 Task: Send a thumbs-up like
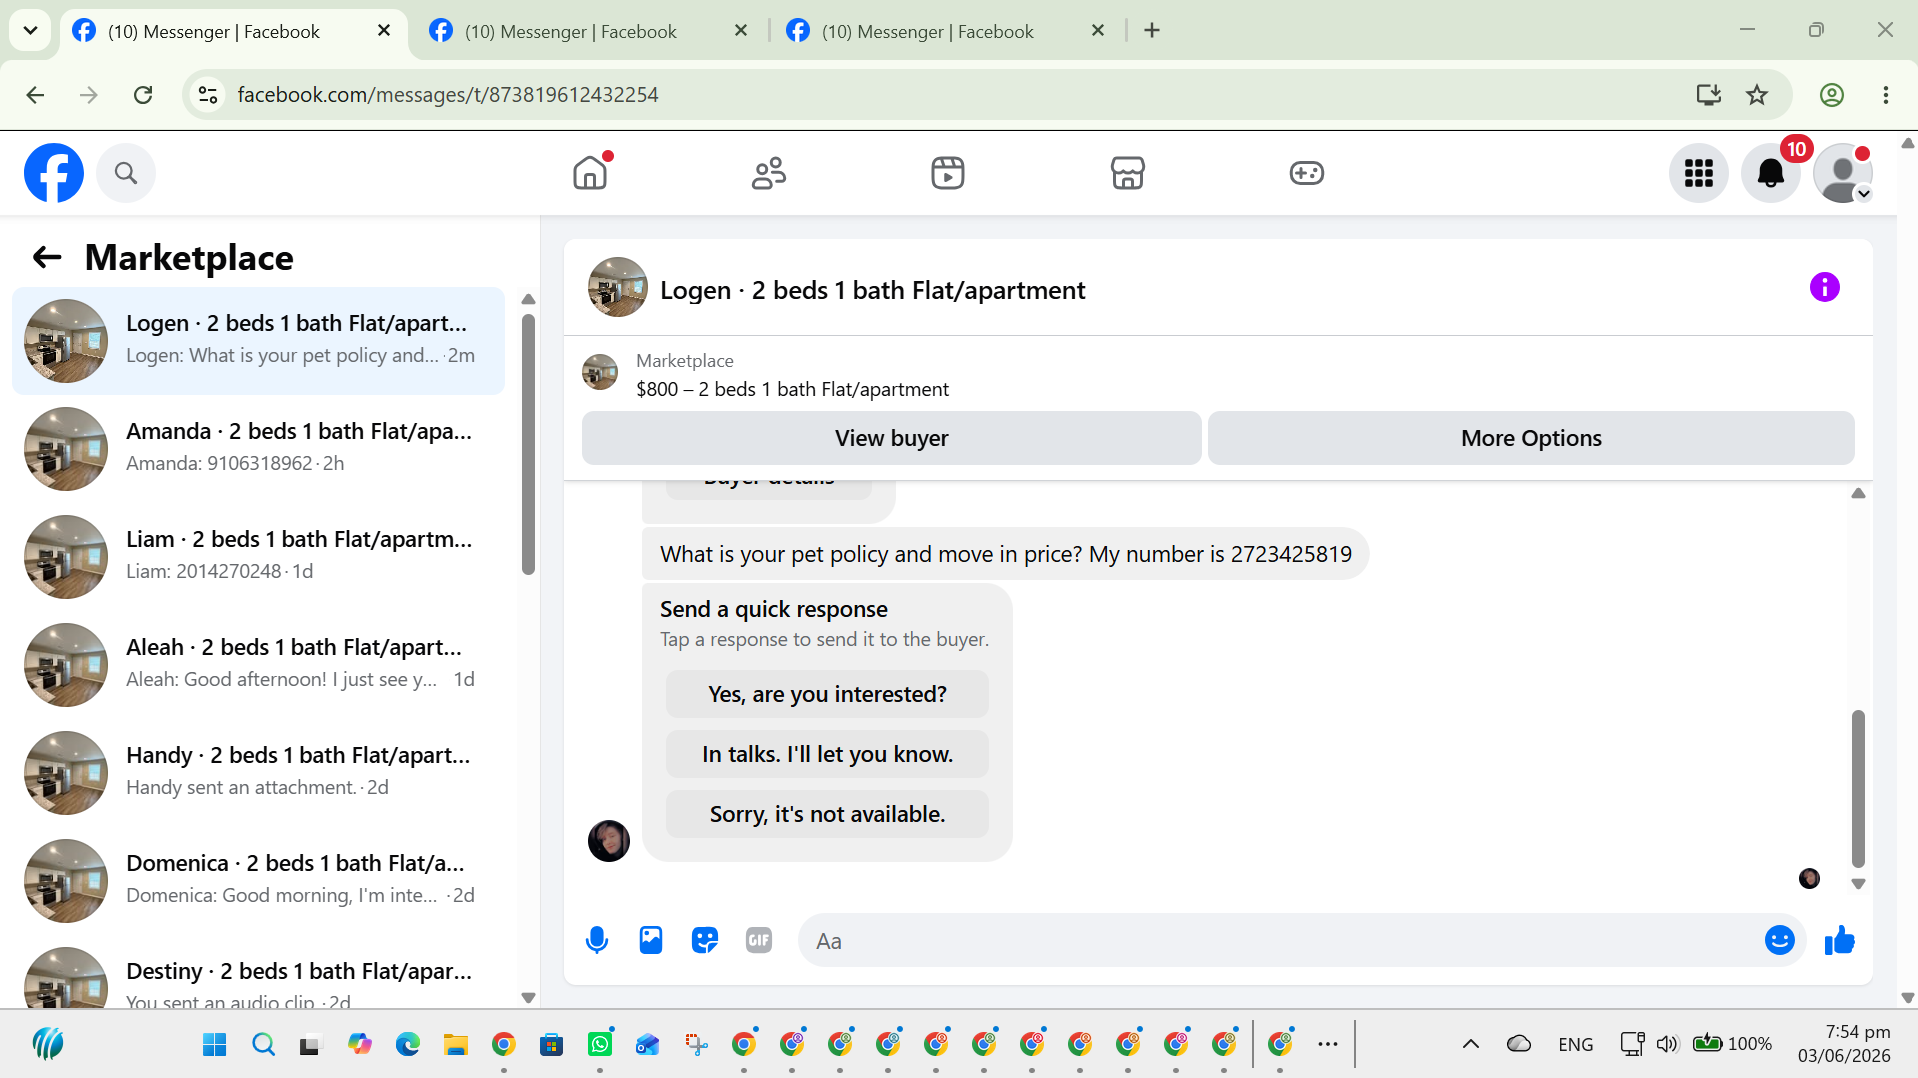pos(1840,940)
